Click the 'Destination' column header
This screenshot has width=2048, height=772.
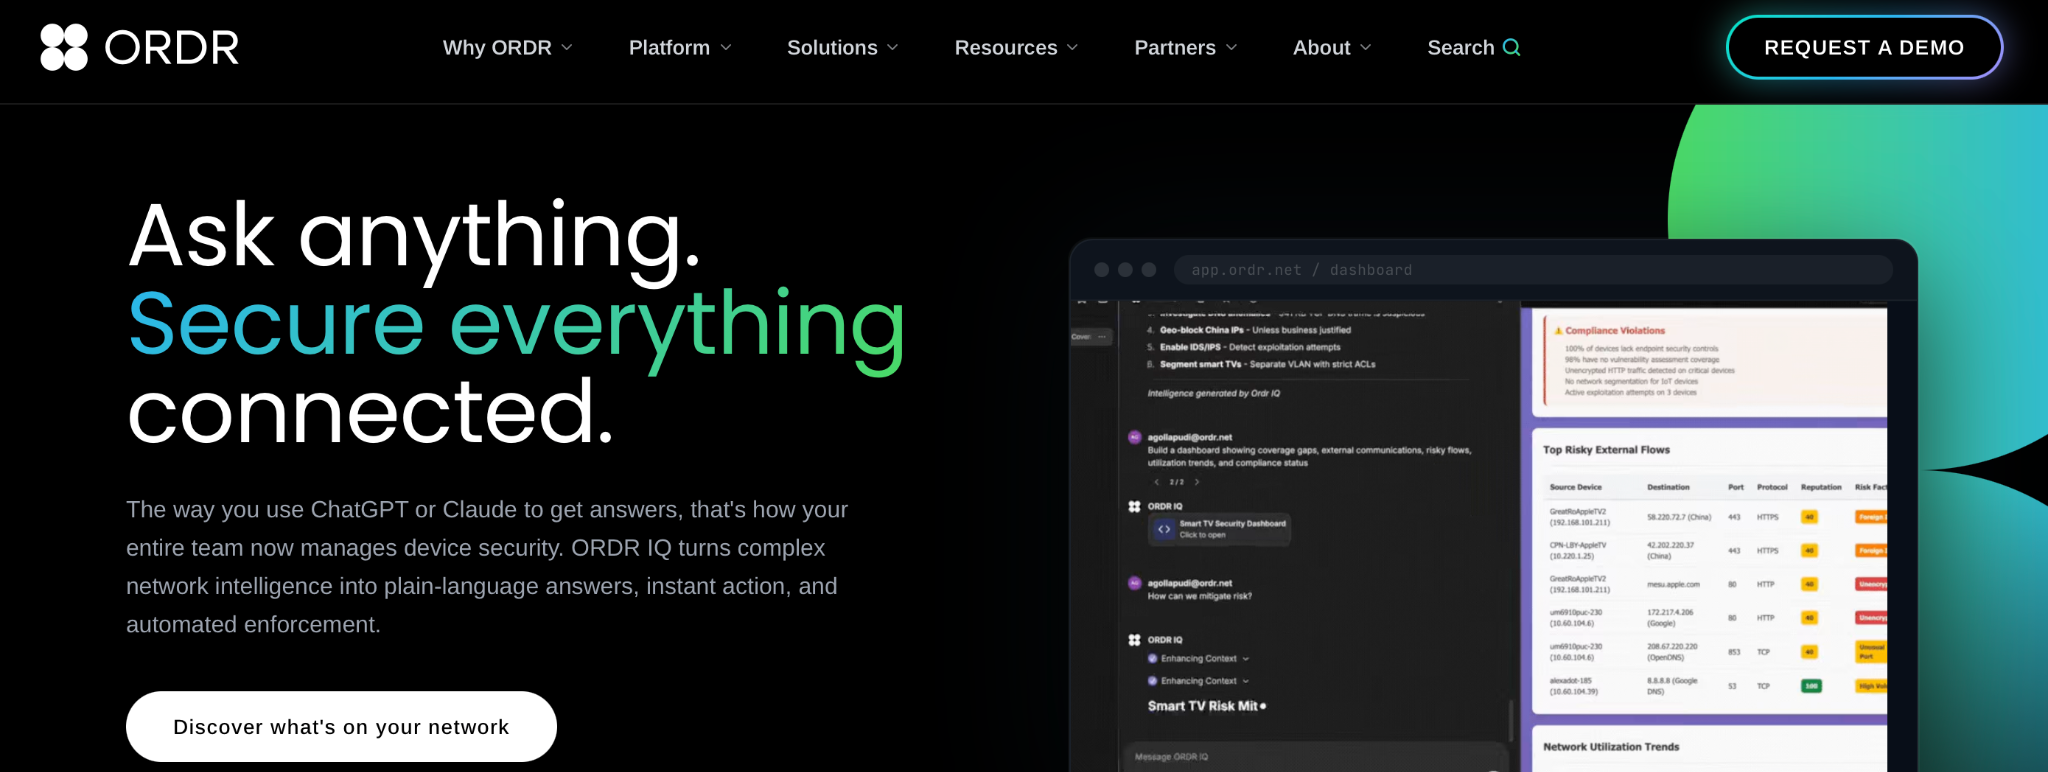(1668, 487)
